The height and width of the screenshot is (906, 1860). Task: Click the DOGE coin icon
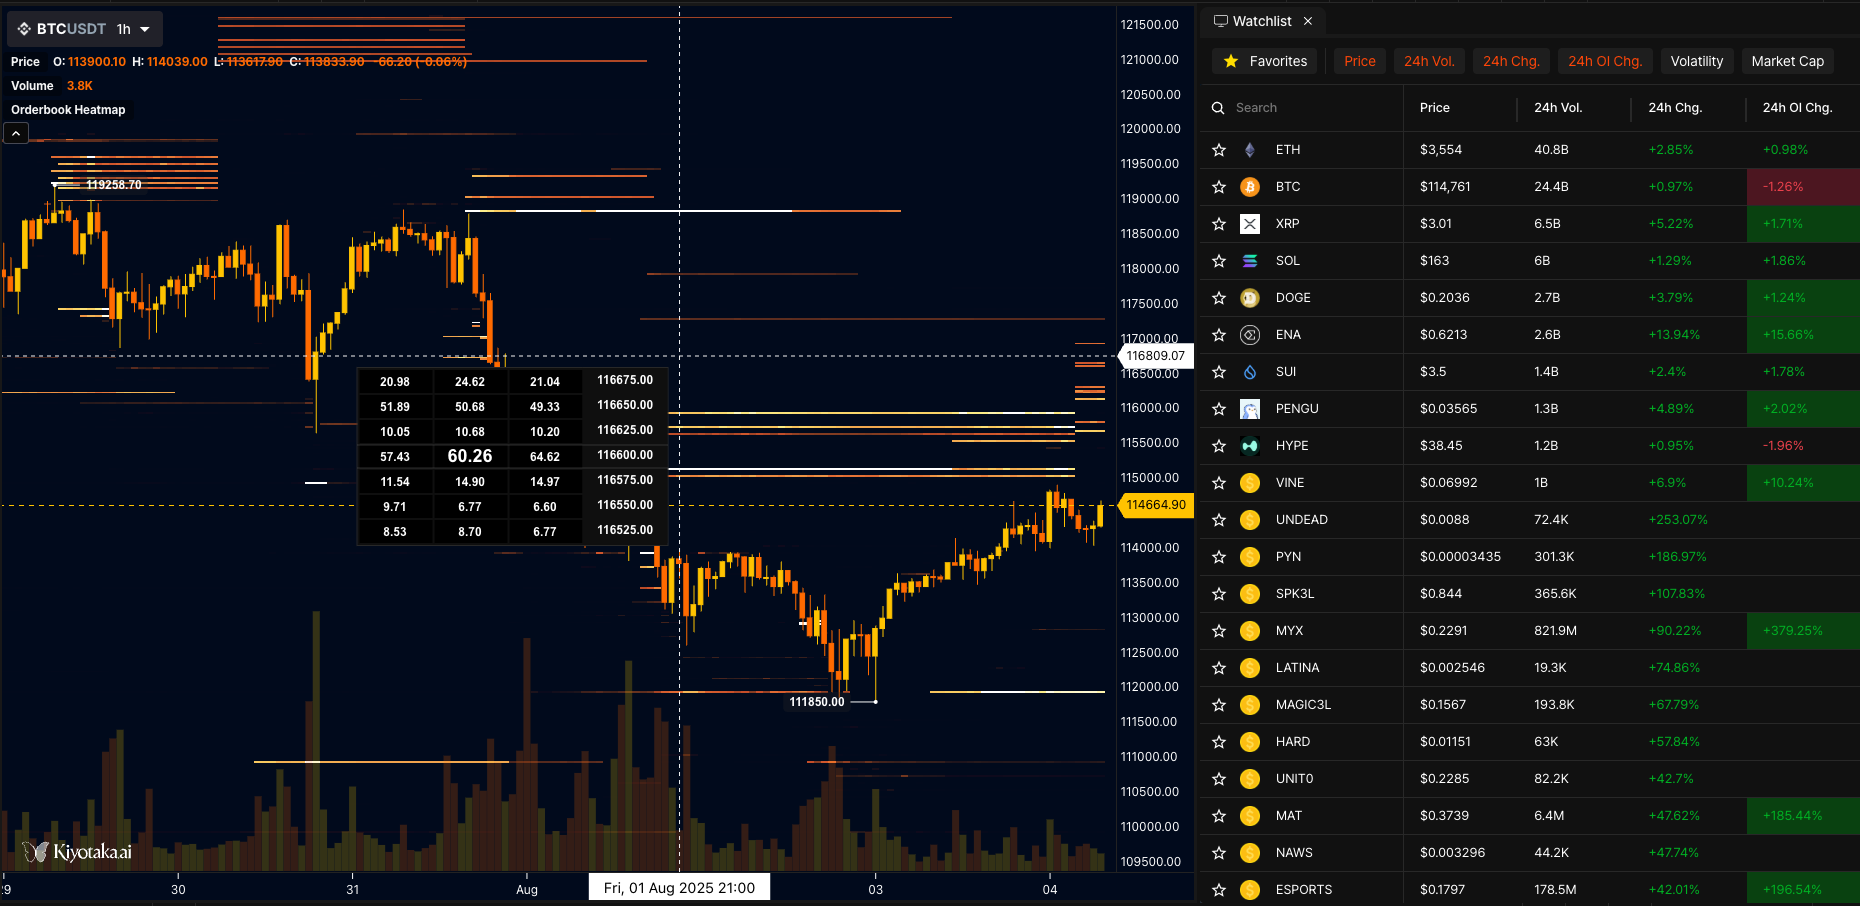[1249, 298]
